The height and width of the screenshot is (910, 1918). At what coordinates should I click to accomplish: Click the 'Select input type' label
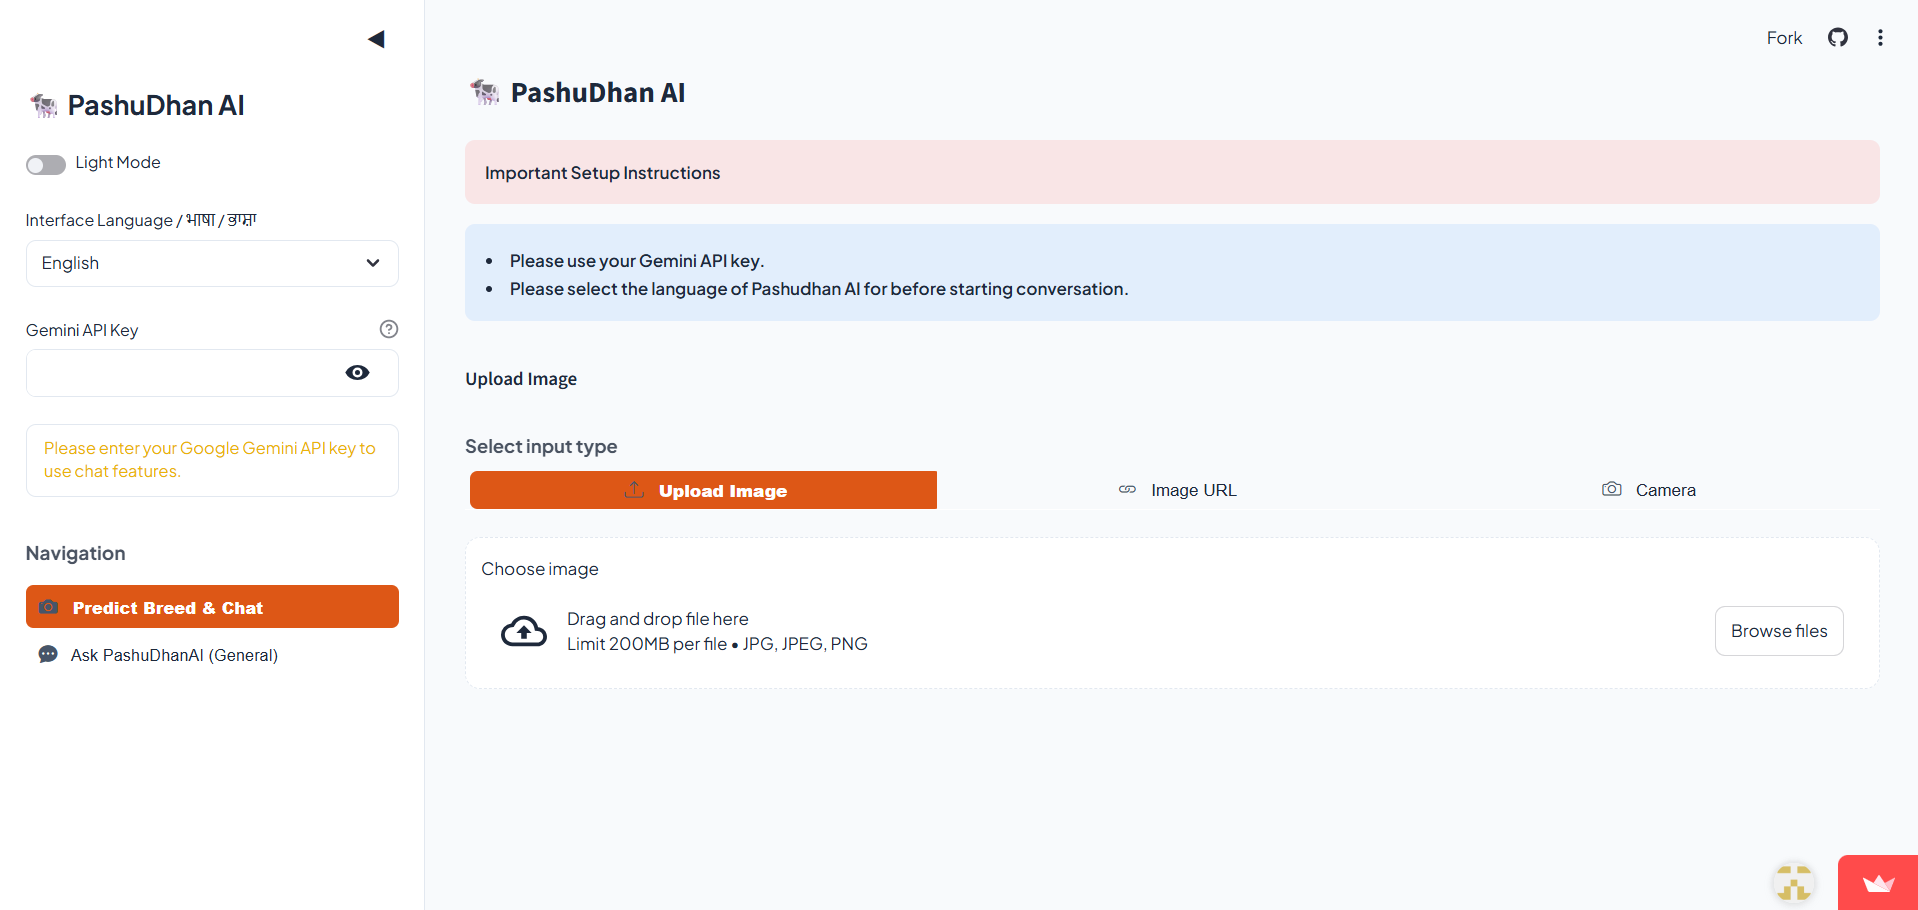tap(541, 446)
